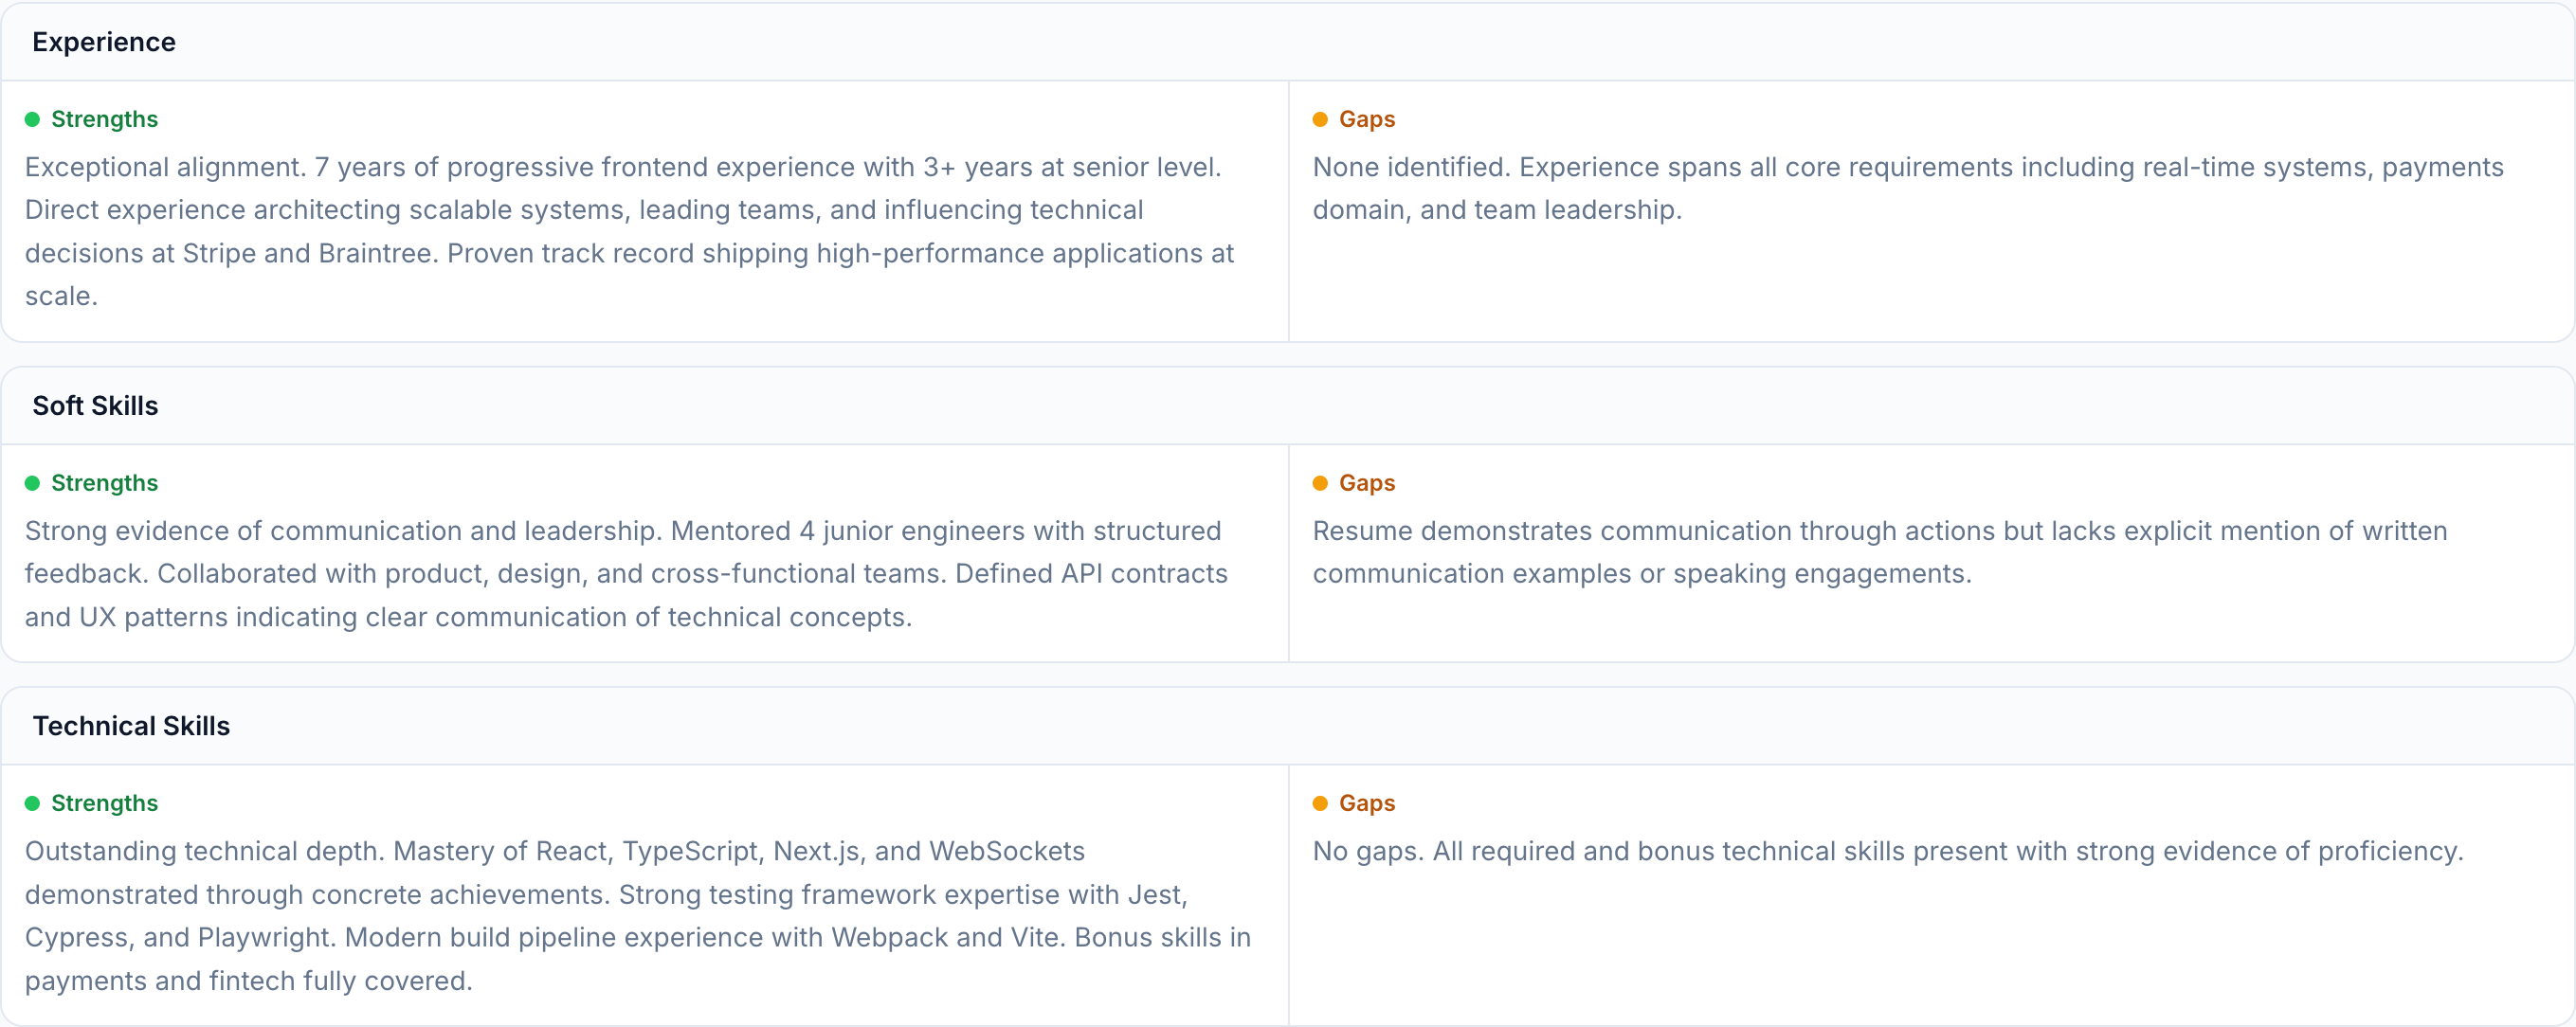Click the 'No gaps' technical skills text

coord(1887,851)
